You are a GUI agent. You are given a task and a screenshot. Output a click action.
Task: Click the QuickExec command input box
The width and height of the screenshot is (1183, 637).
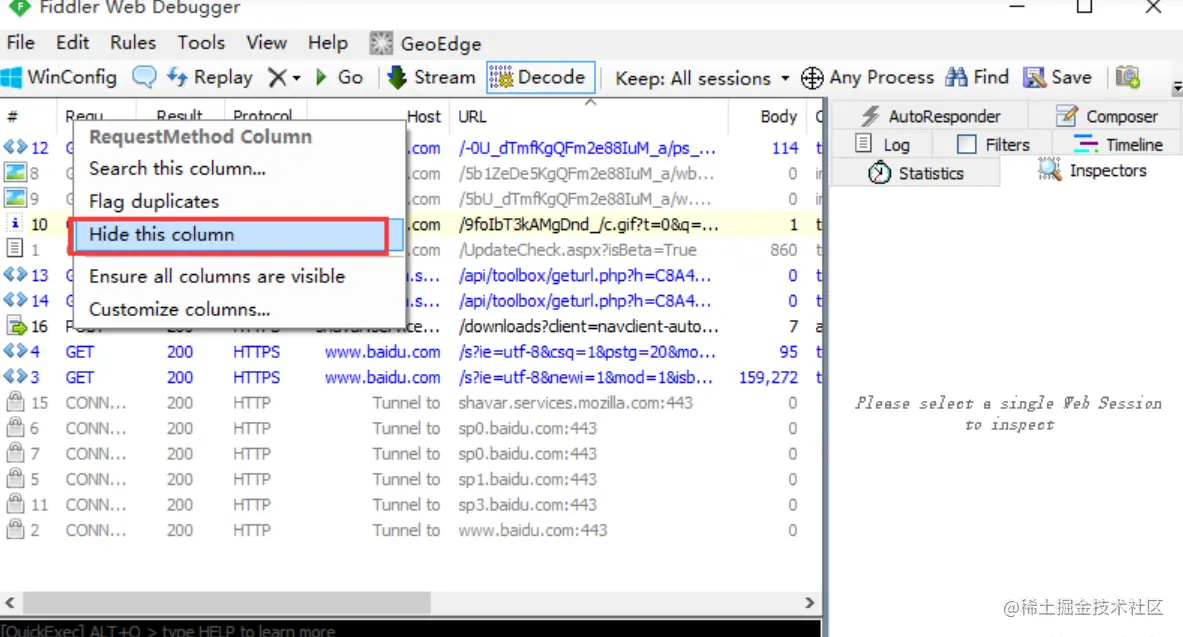pos(410,629)
